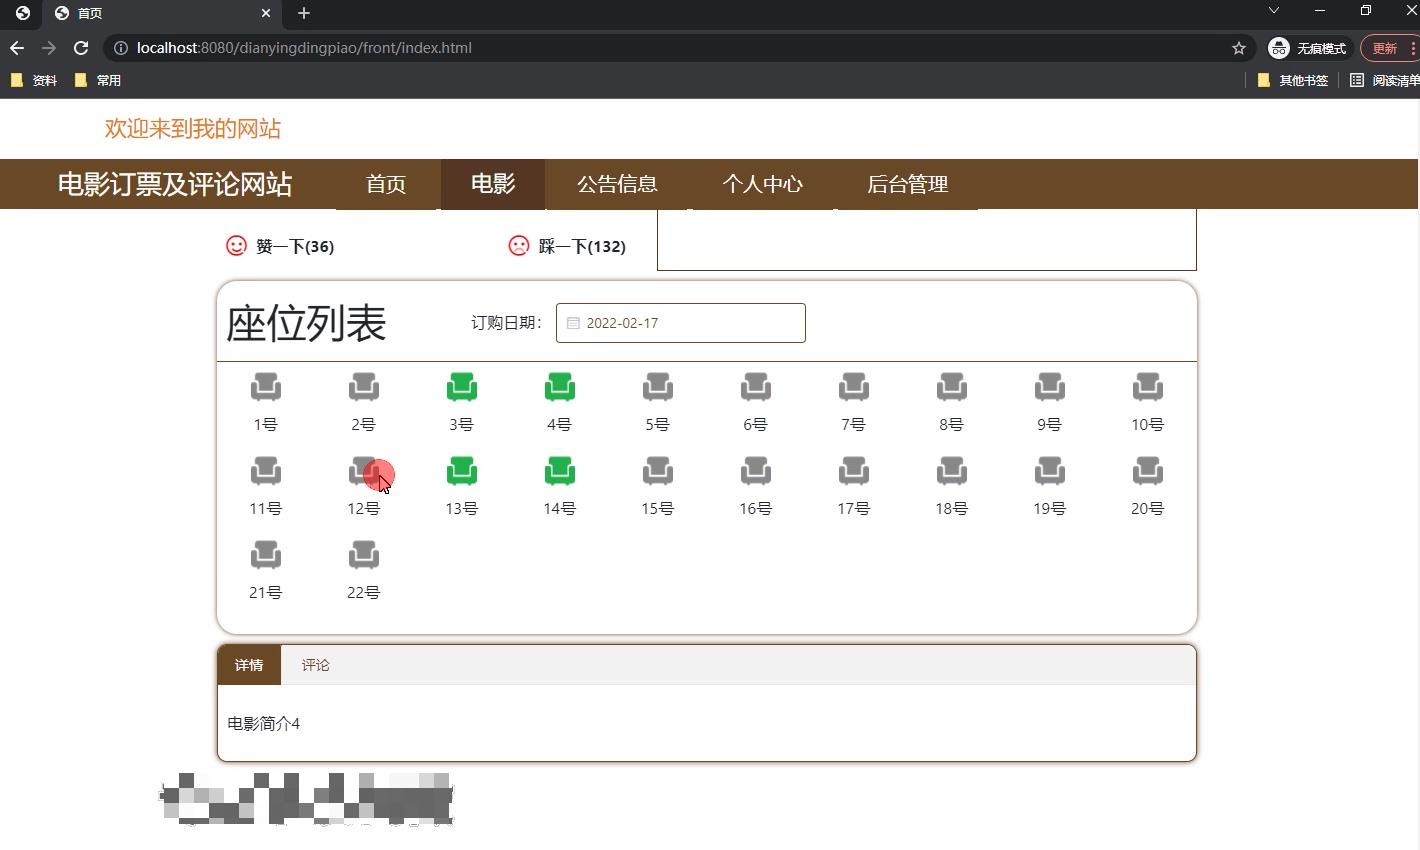The height and width of the screenshot is (850, 1420).
Task: Select seat 1号 icon
Action: coord(266,387)
